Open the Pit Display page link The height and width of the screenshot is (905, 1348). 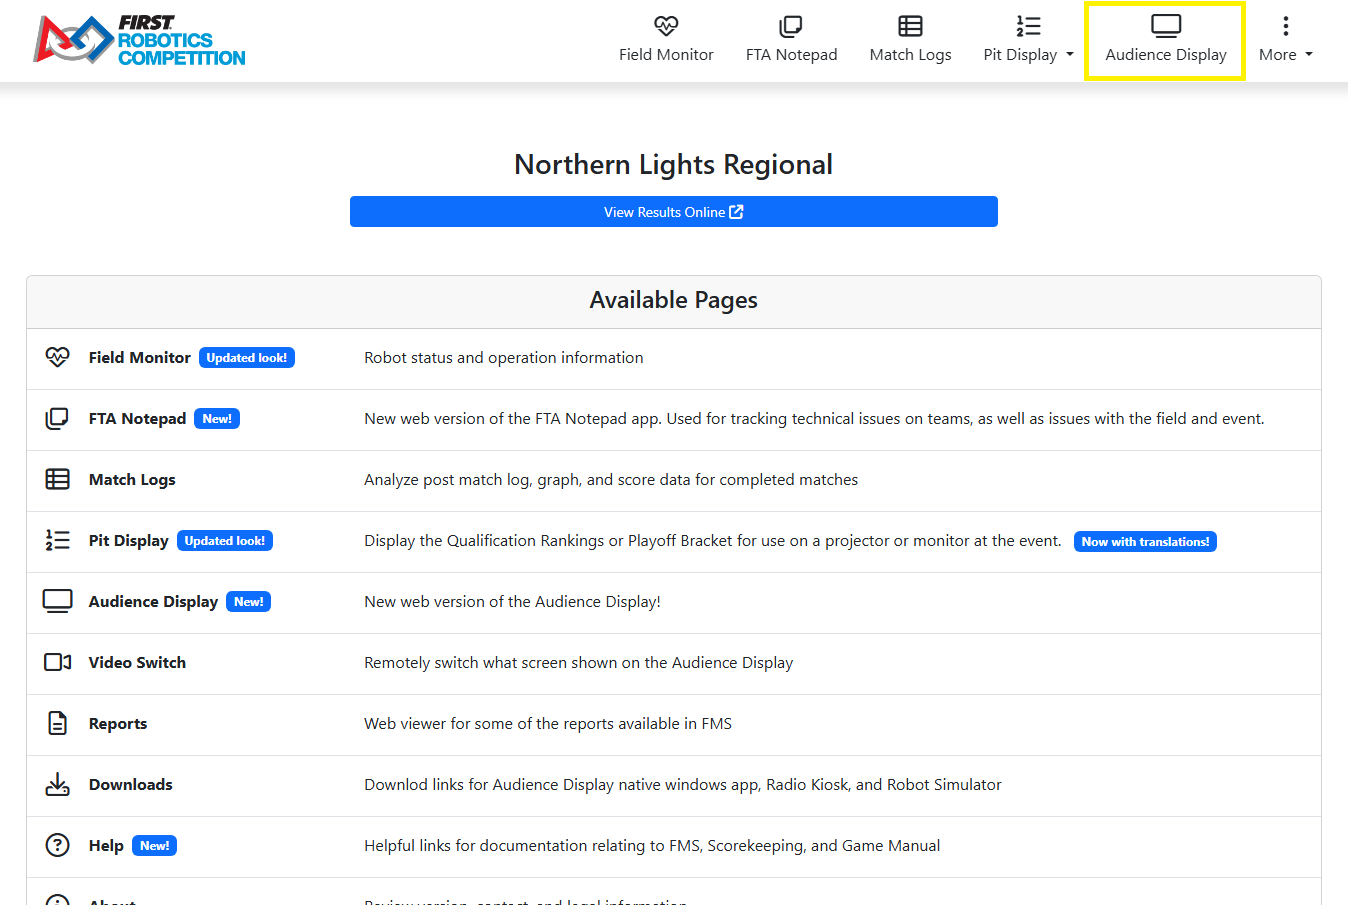(x=128, y=541)
